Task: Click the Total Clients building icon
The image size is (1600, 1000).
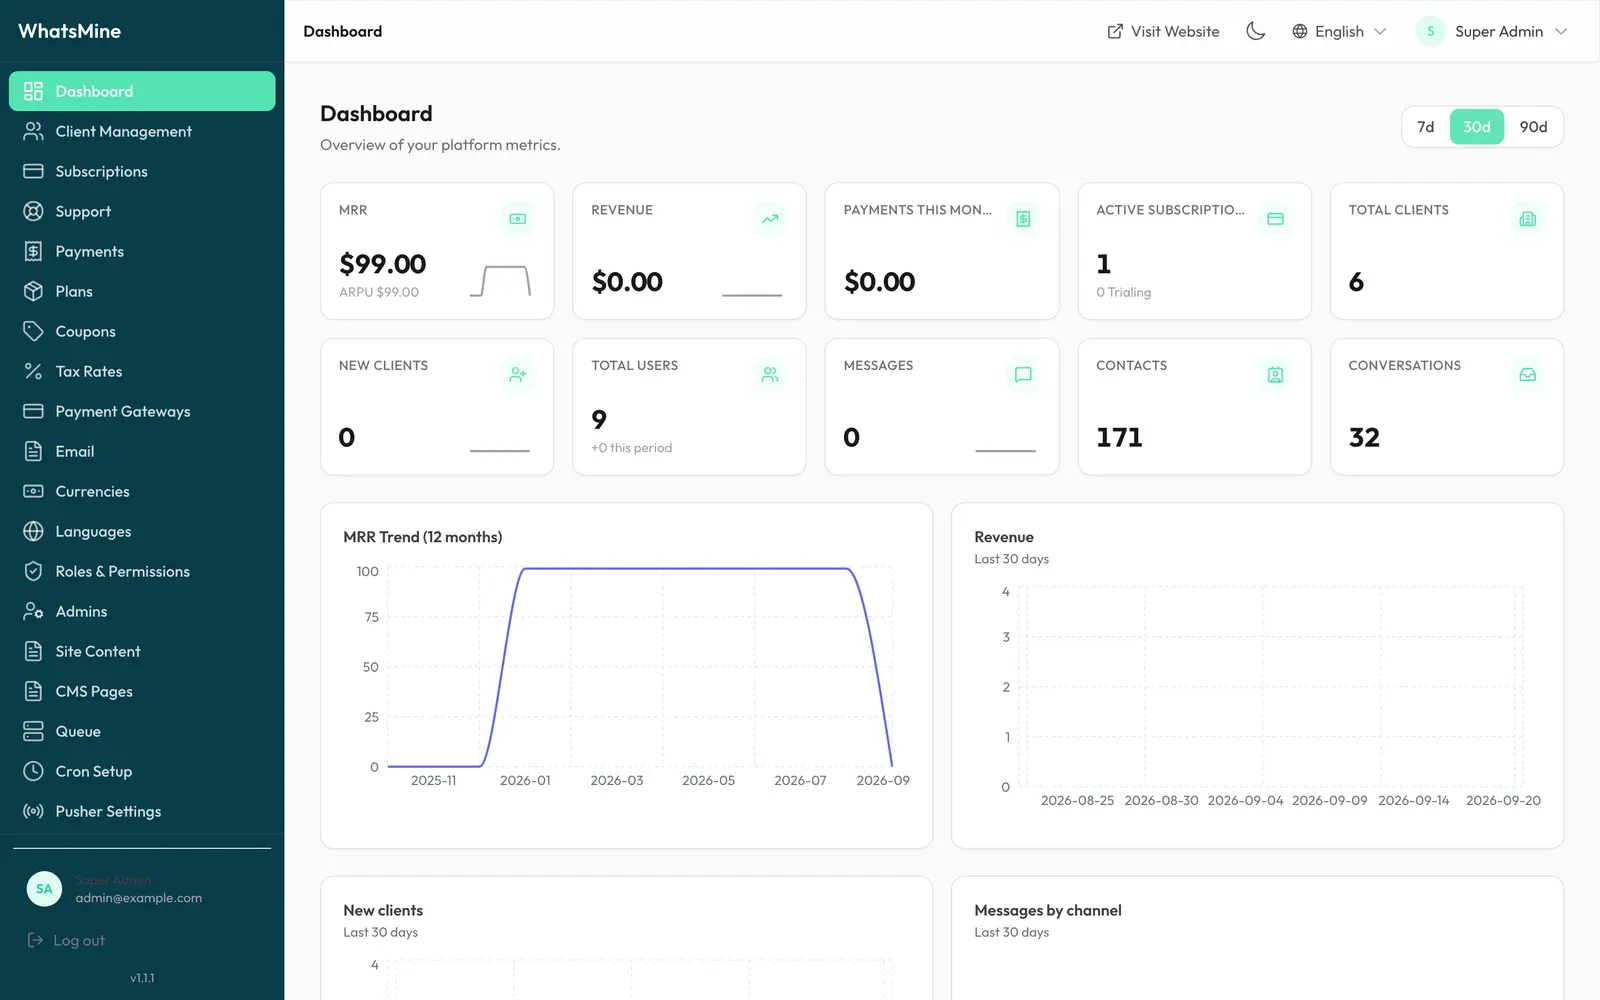Action: (1528, 219)
